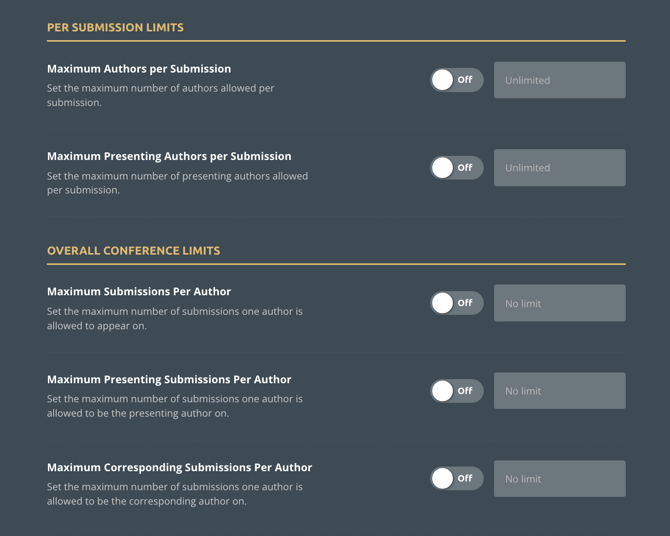The width and height of the screenshot is (670, 536).
Task: Click description about submissions one author appears on
Action: (174, 318)
